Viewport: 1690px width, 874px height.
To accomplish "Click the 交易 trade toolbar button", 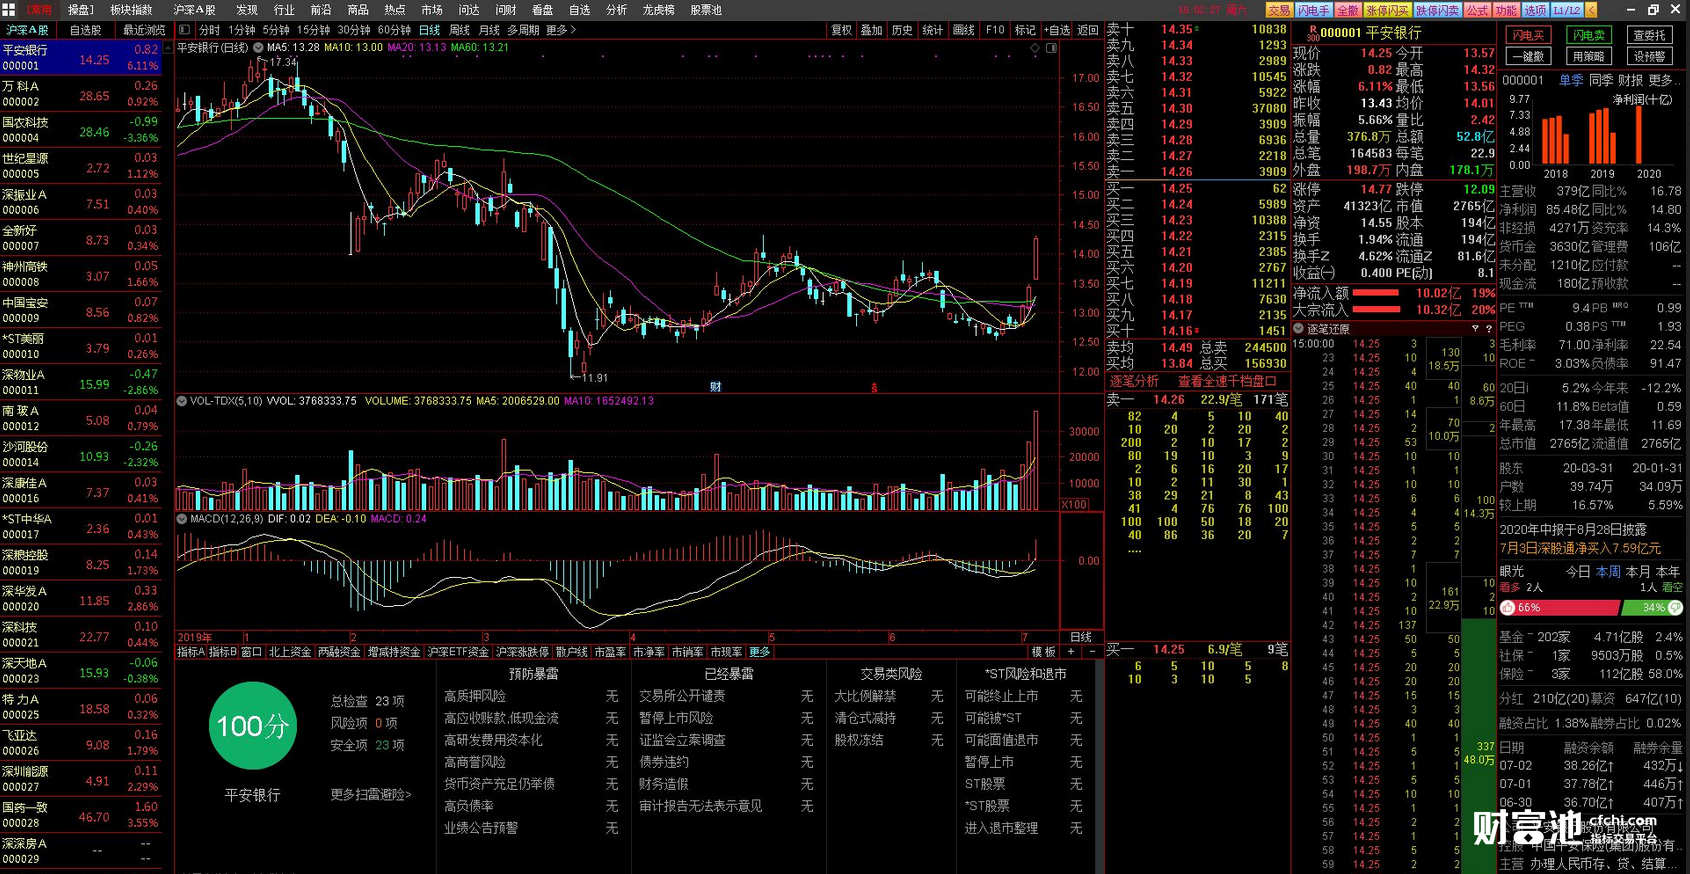I will point(1278,10).
